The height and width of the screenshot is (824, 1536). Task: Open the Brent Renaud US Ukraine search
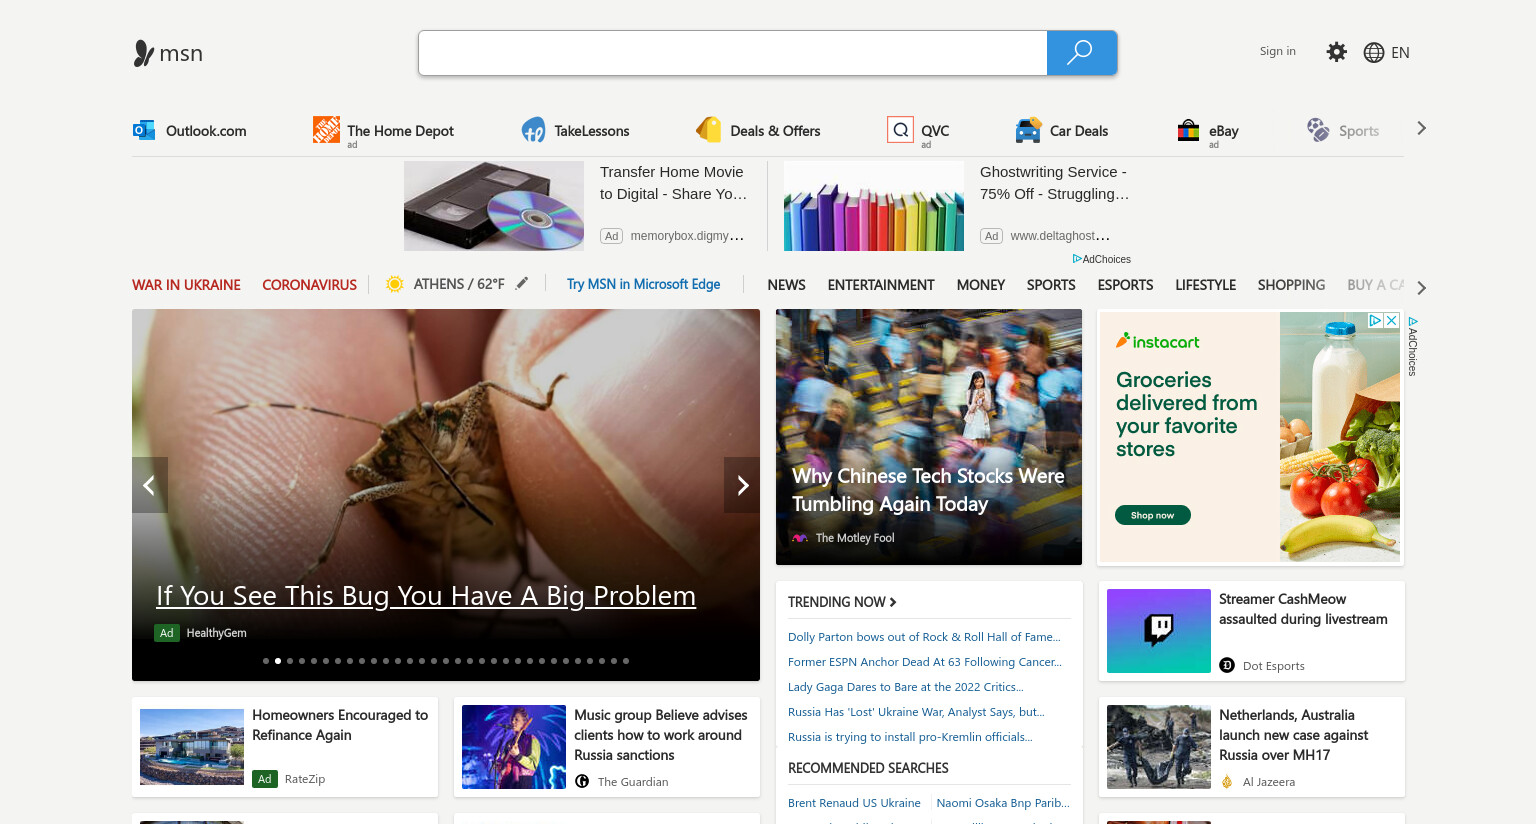click(854, 803)
